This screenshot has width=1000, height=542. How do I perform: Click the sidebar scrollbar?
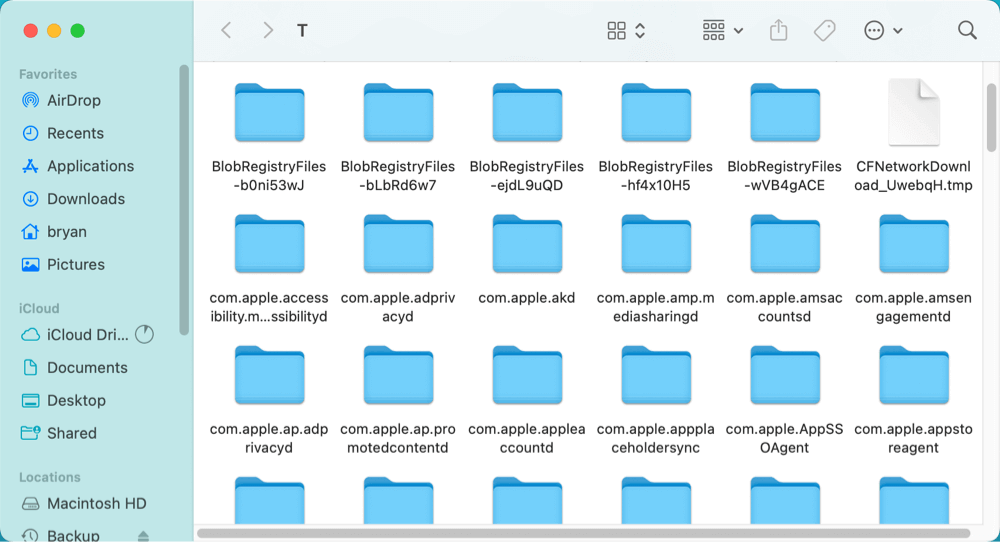[x=184, y=200]
